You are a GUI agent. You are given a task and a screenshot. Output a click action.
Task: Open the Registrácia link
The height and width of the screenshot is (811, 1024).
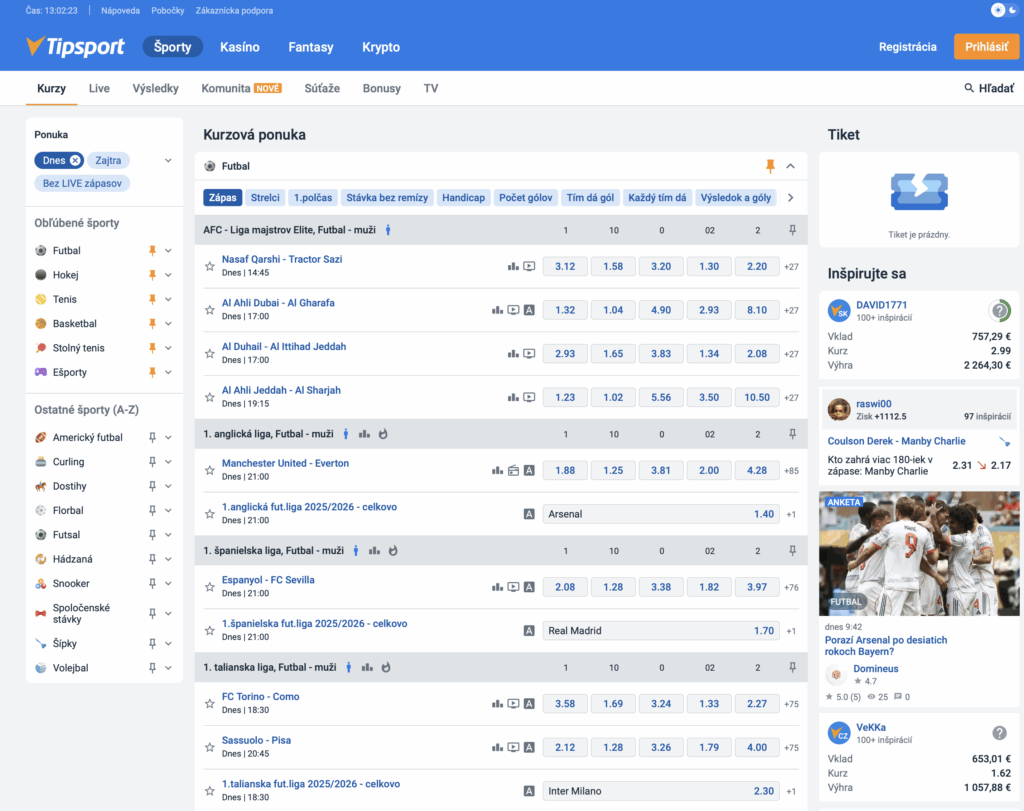pos(907,47)
